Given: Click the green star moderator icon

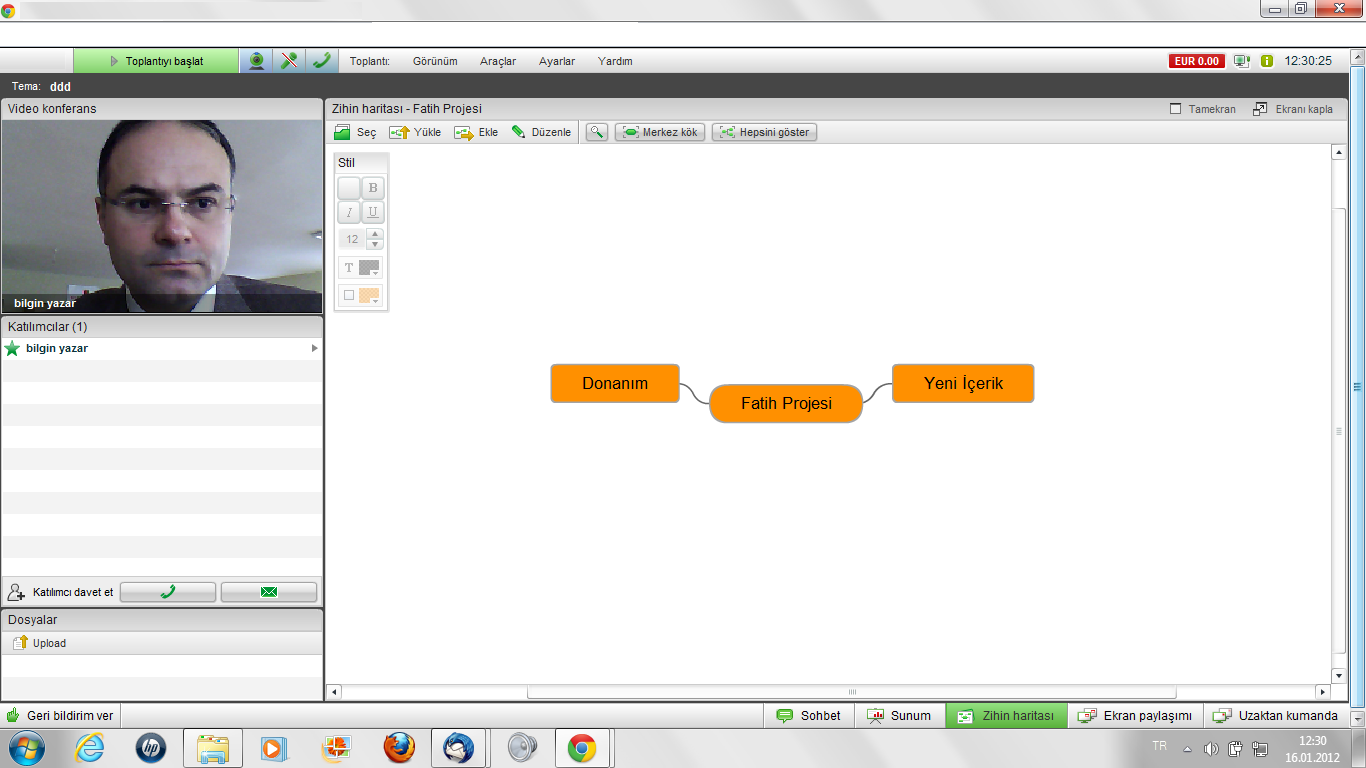Looking at the screenshot, I should tap(12, 348).
